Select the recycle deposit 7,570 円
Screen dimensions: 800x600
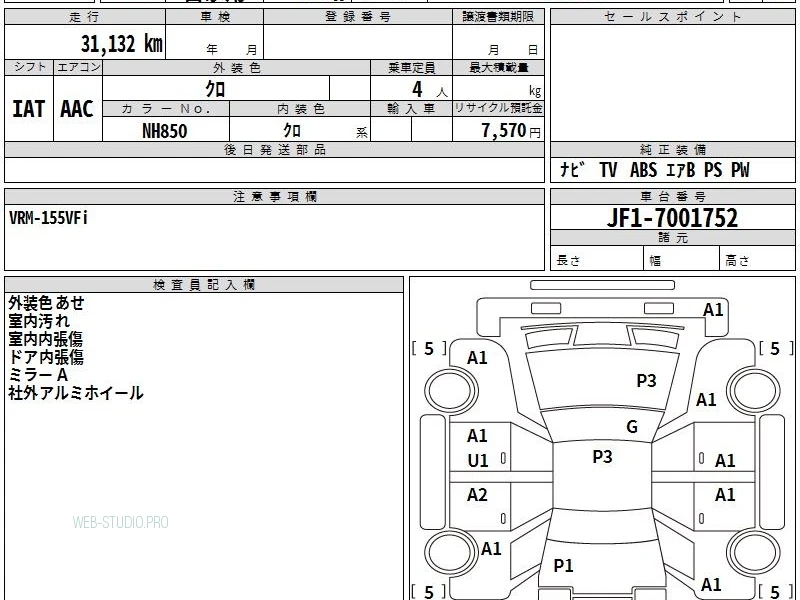point(511,131)
